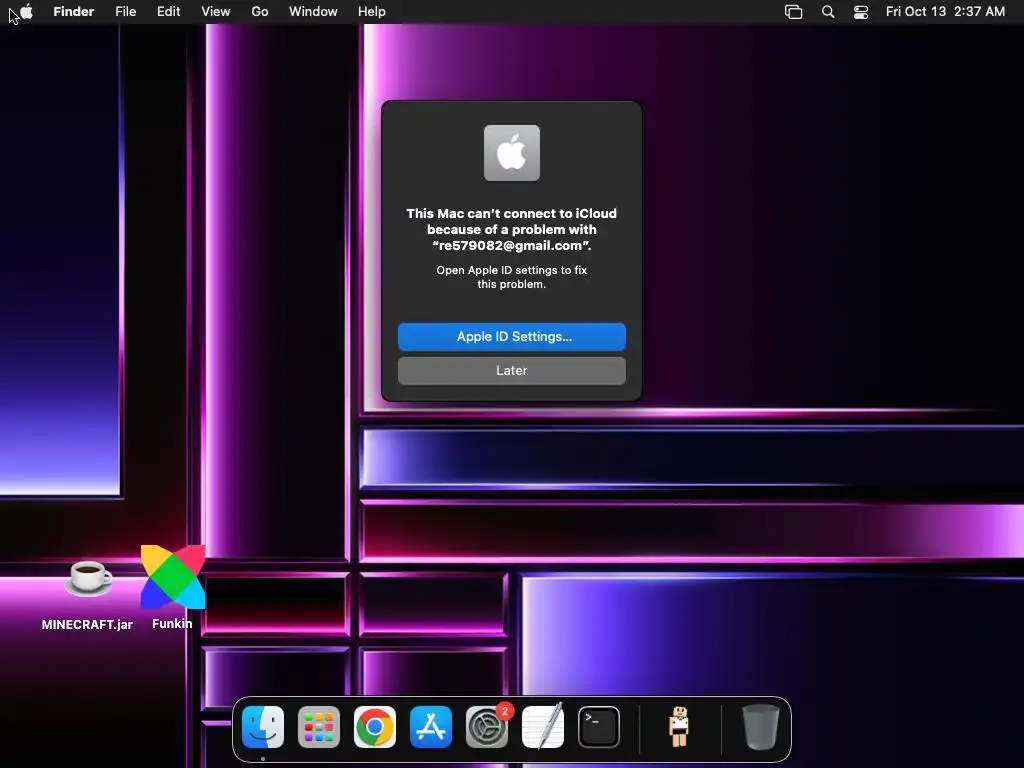Open the File menu
Viewport: 1024px width, 768px height.
pyautogui.click(x=125, y=12)
